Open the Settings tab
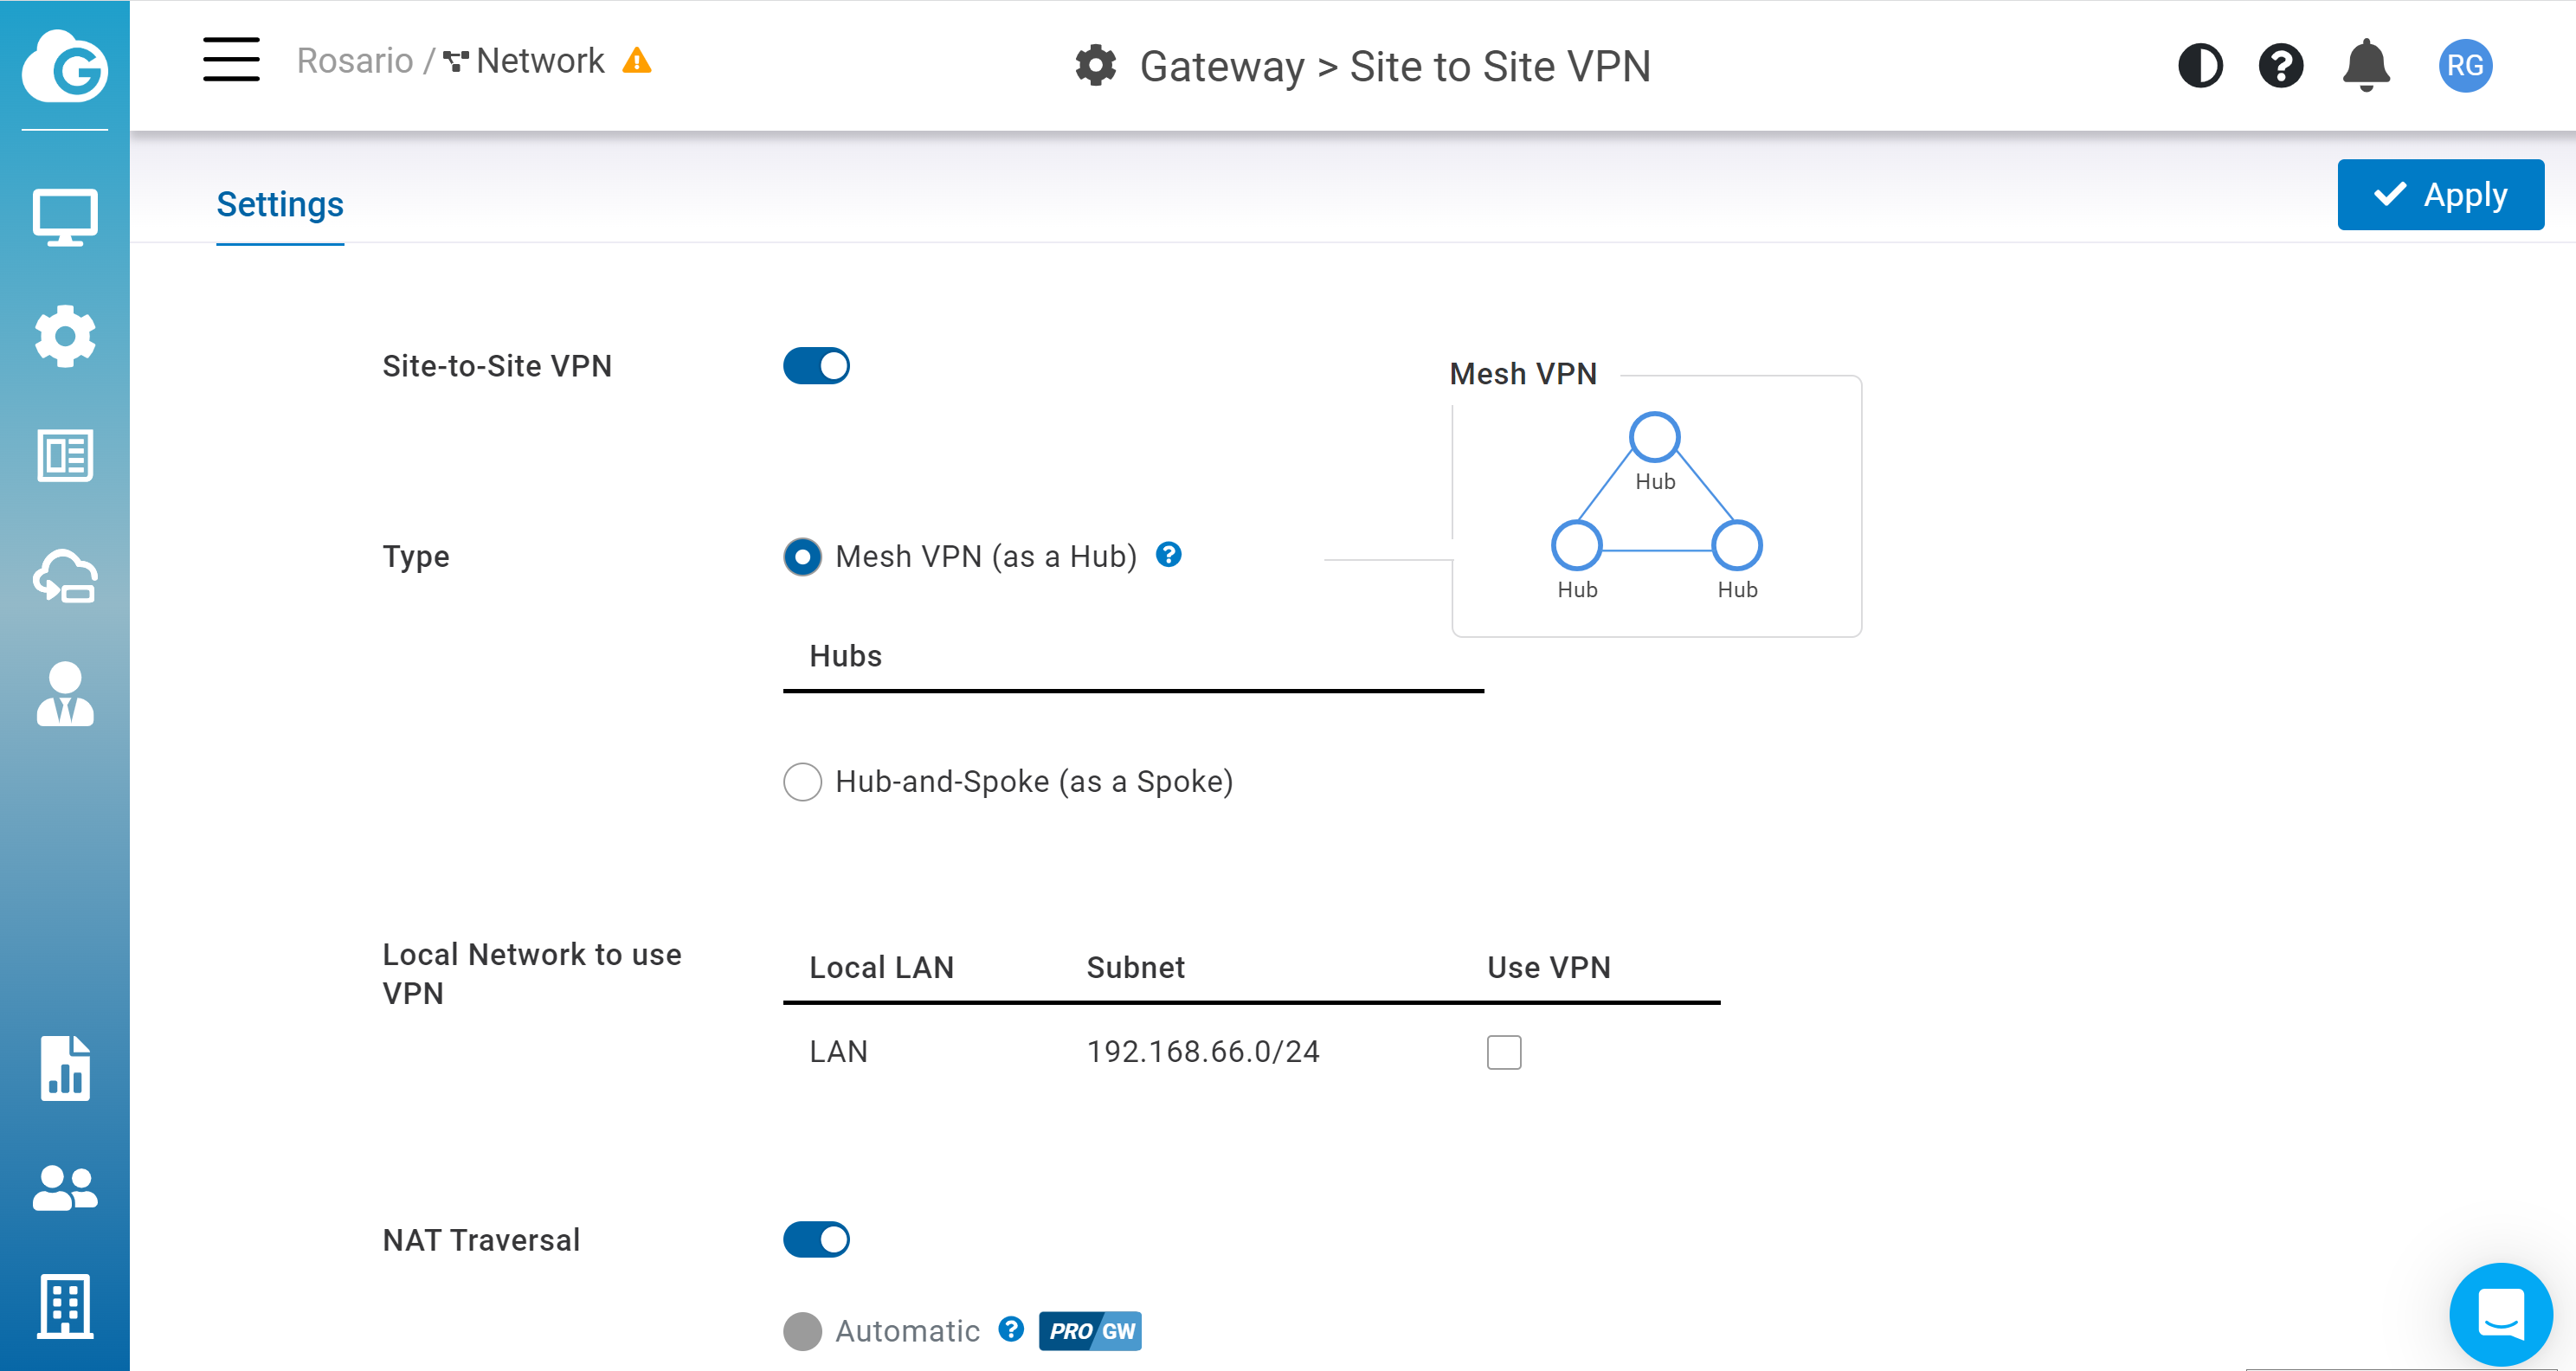 click(x=280, y=204)
